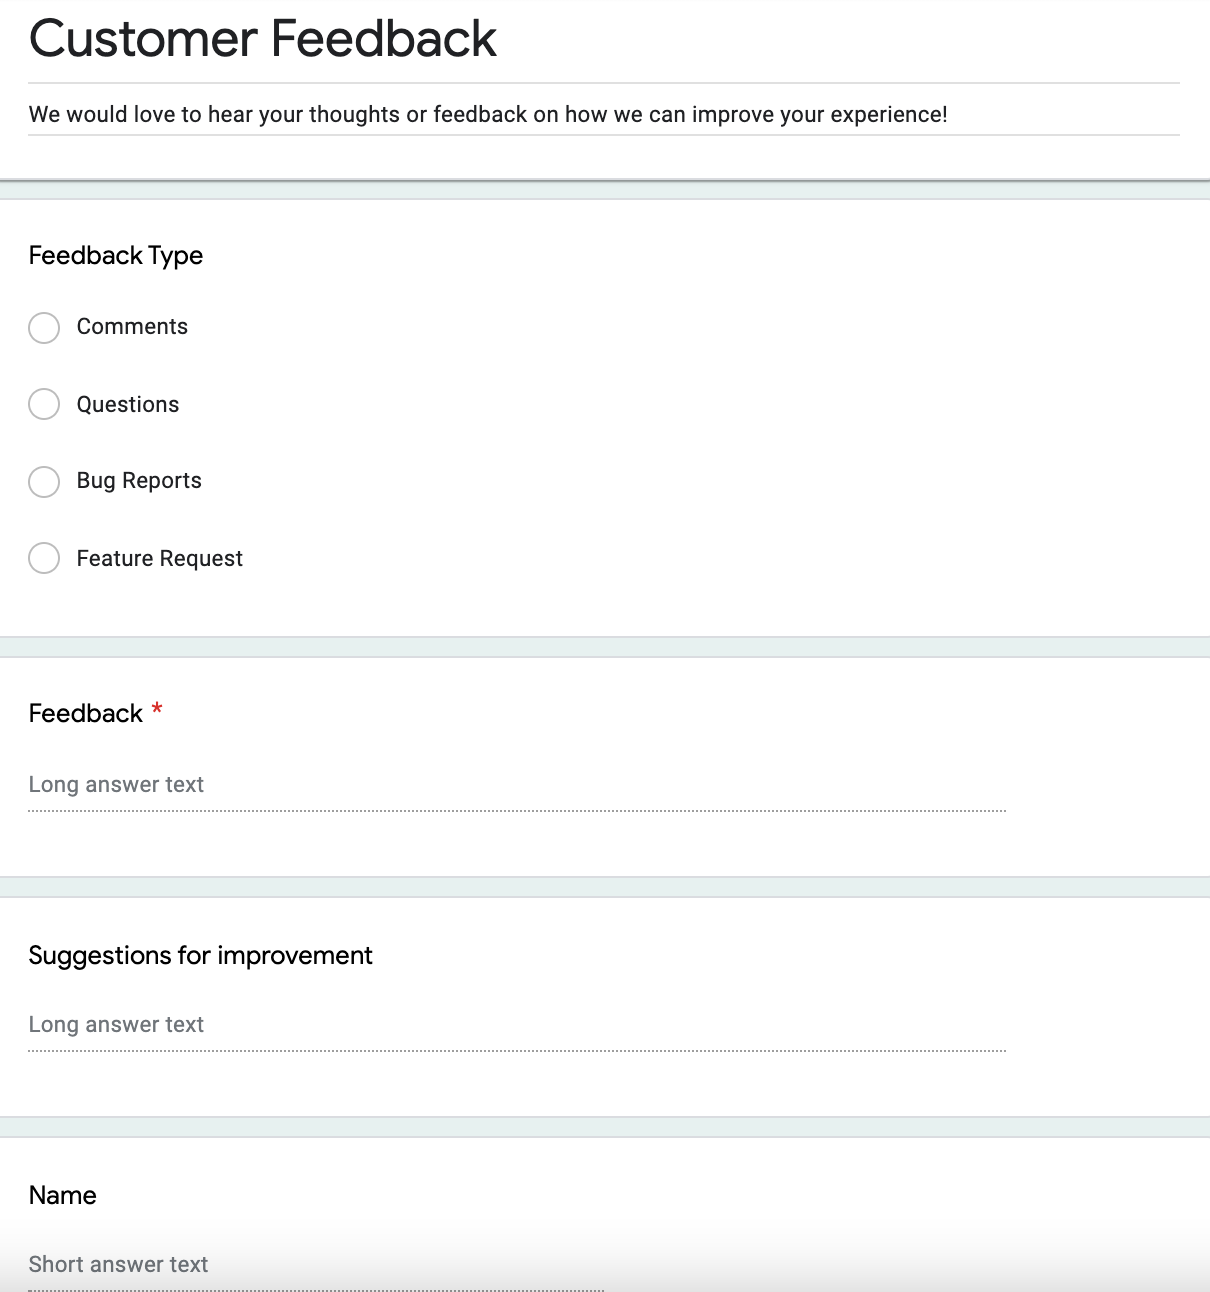Click the divider between Suggestions and Name cards
This screenshot has width=1210, height=1292.
(605, 1127)
